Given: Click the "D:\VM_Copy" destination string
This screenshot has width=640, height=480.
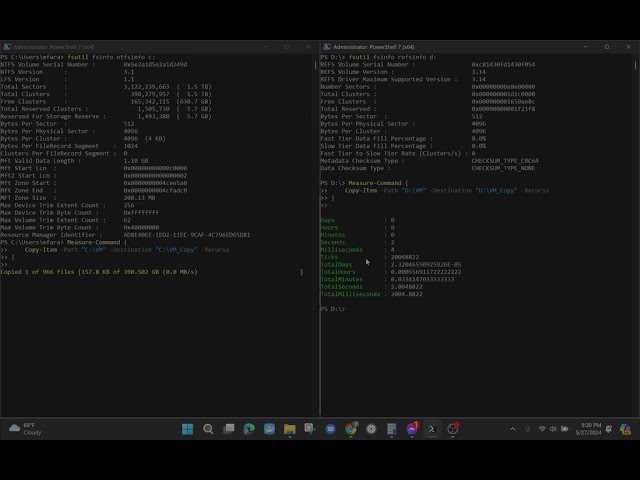Looking at the screenshot, I should pyautogui.click(x=496, y=191).
